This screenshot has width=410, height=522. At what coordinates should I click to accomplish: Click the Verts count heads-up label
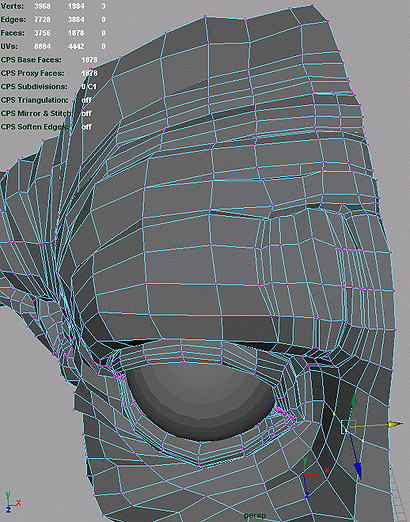click(x=12, y=6)
